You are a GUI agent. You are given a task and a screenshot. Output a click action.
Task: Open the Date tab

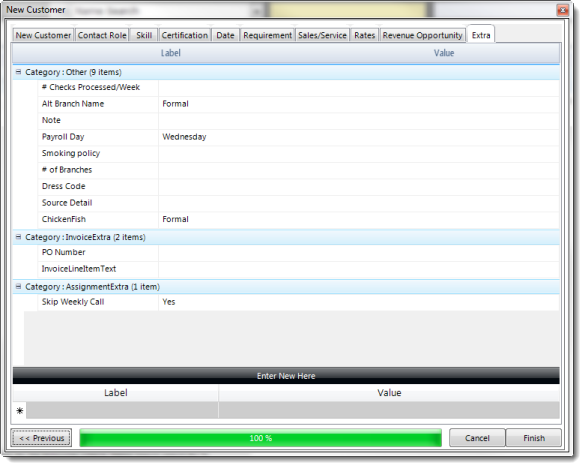225,35
